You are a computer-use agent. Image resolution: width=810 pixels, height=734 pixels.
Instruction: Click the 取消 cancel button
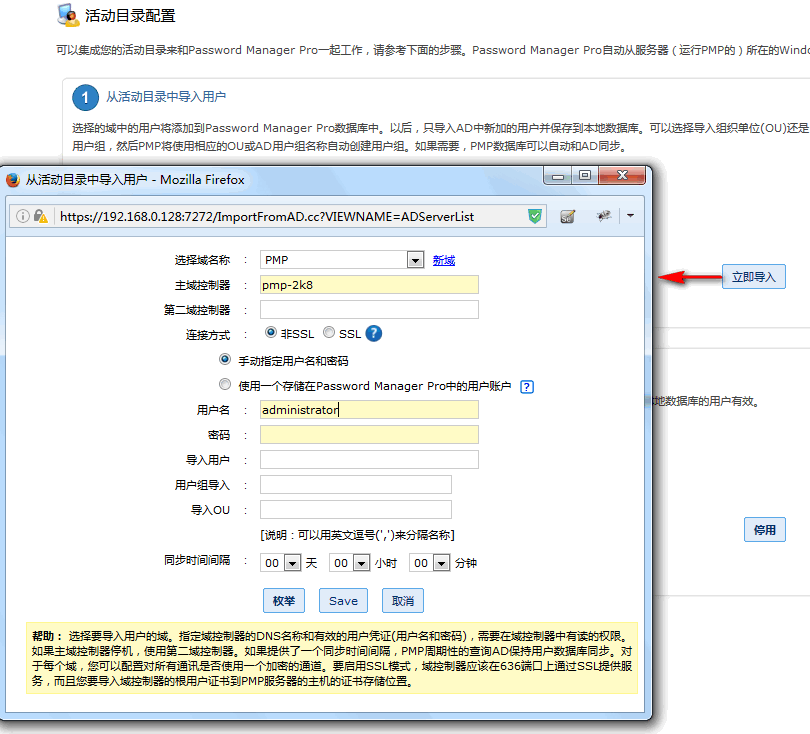(x=402, y=601)
